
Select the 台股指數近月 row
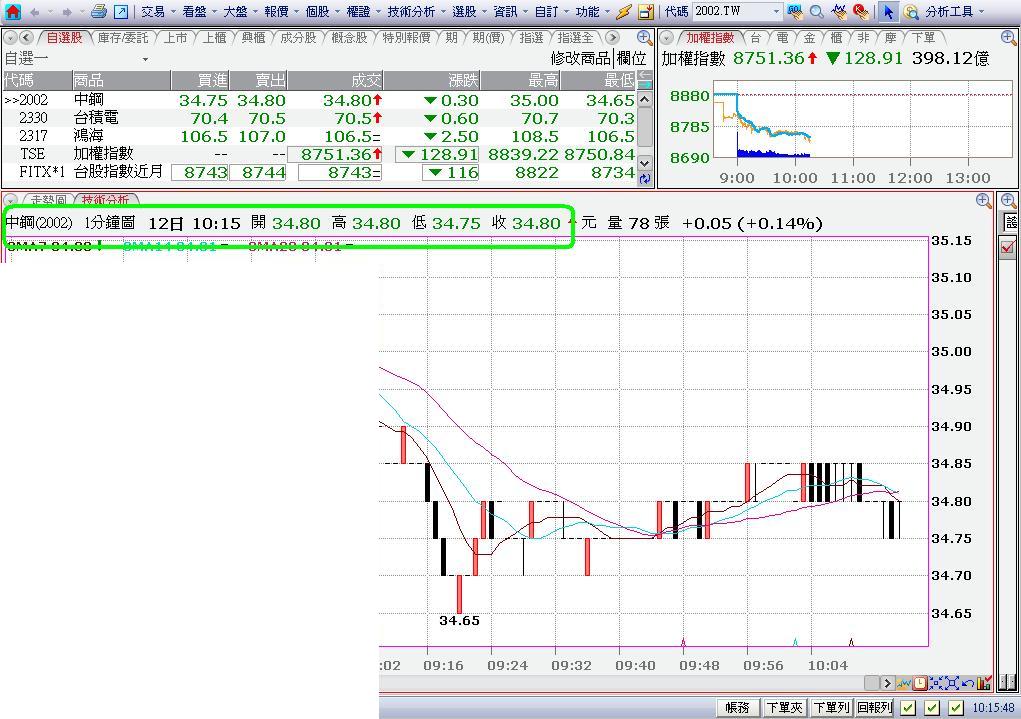(319, 172)
